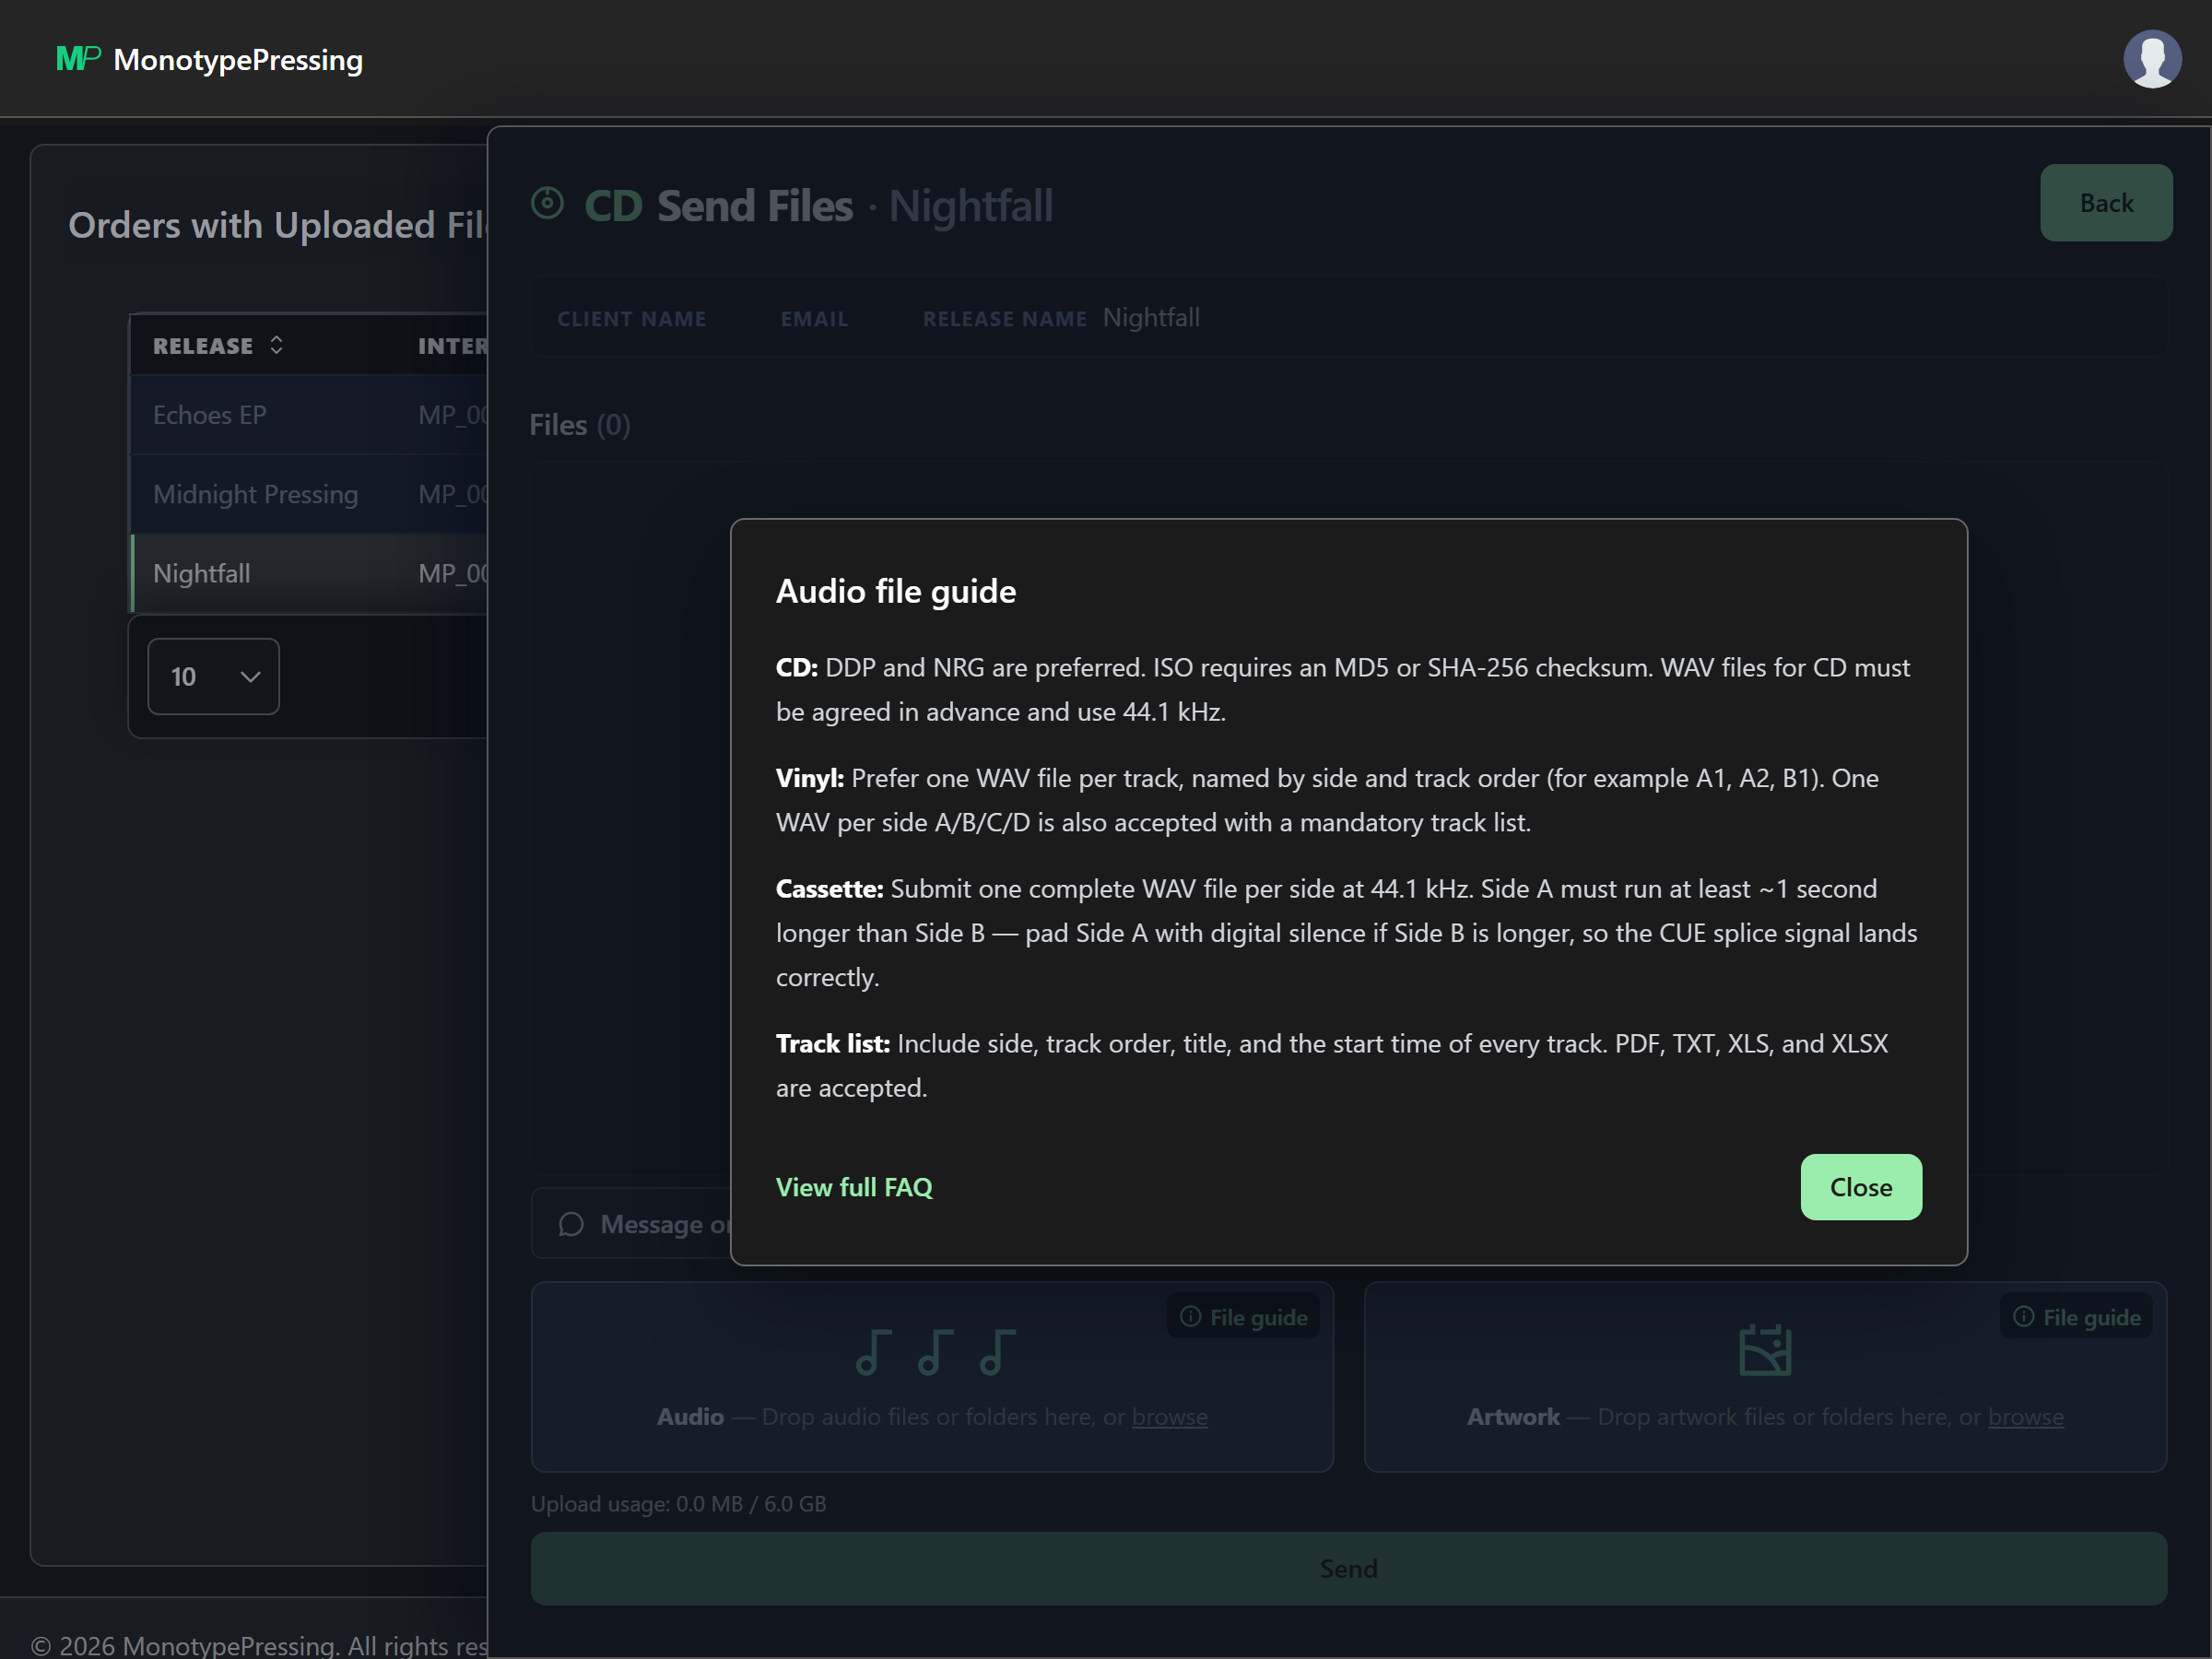This screenshot has height=1659, width=2212.
Task: Click the Audio dropzone label
Action: click(x=690, y=1417)
